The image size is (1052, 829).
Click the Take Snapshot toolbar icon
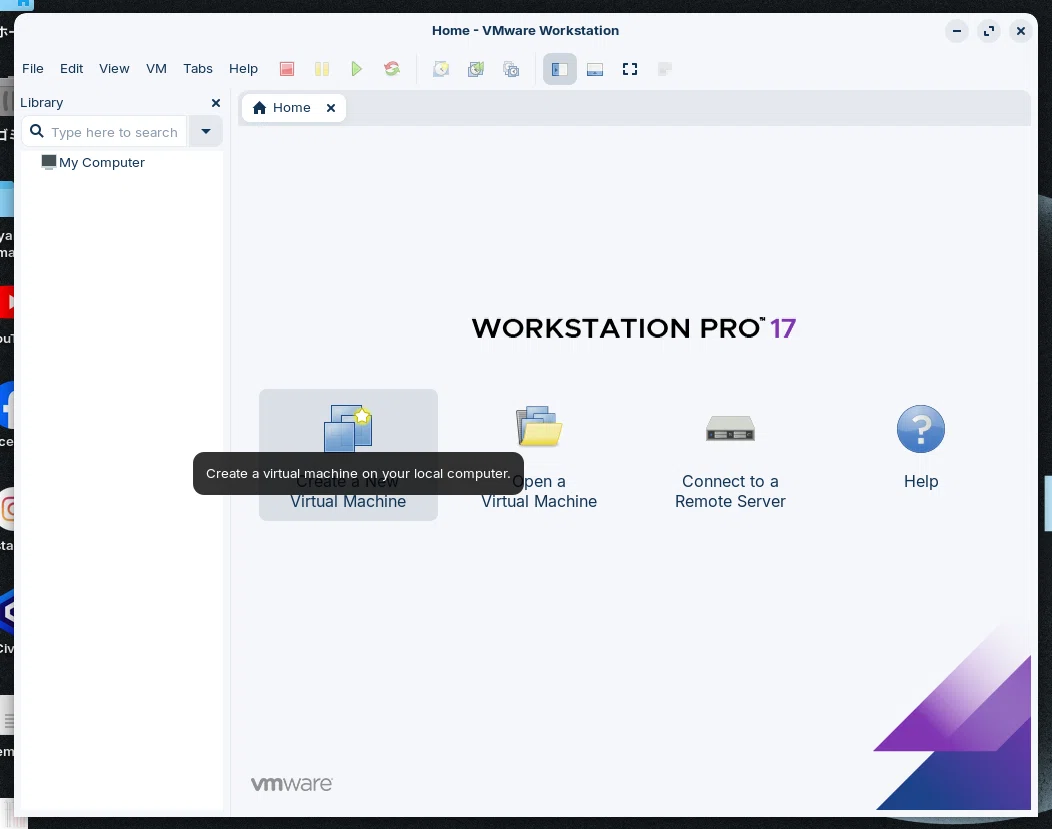click(441, 69)
